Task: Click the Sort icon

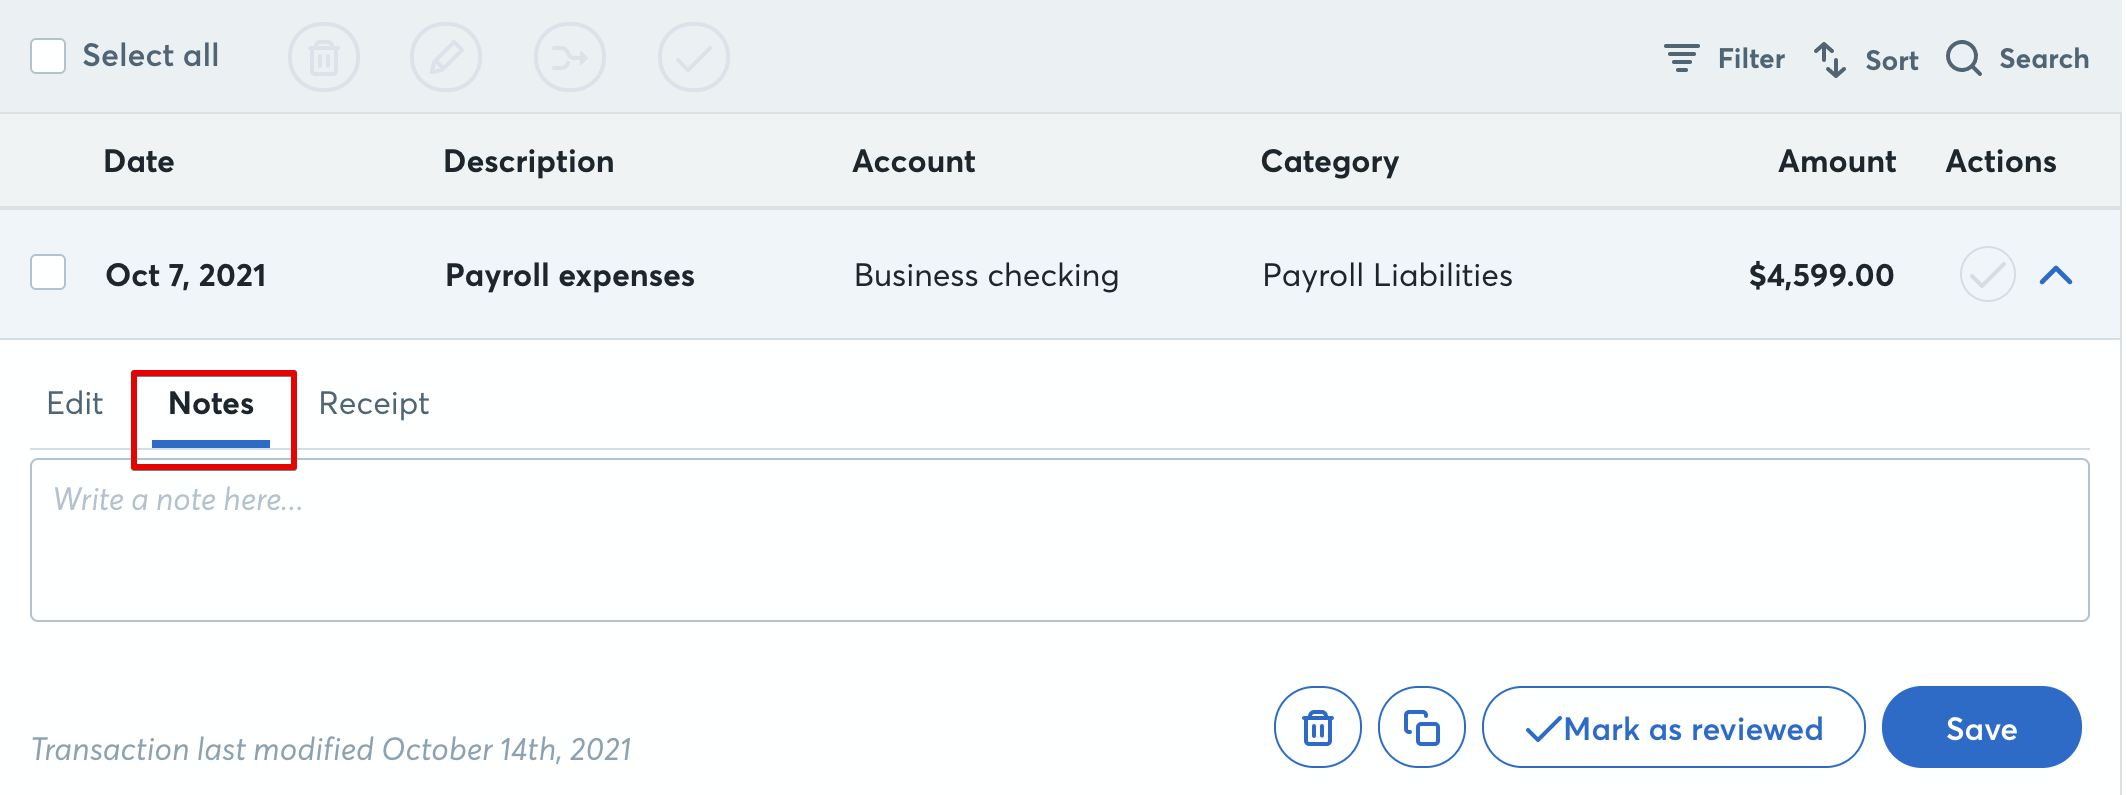Action: pos(1866,58)
